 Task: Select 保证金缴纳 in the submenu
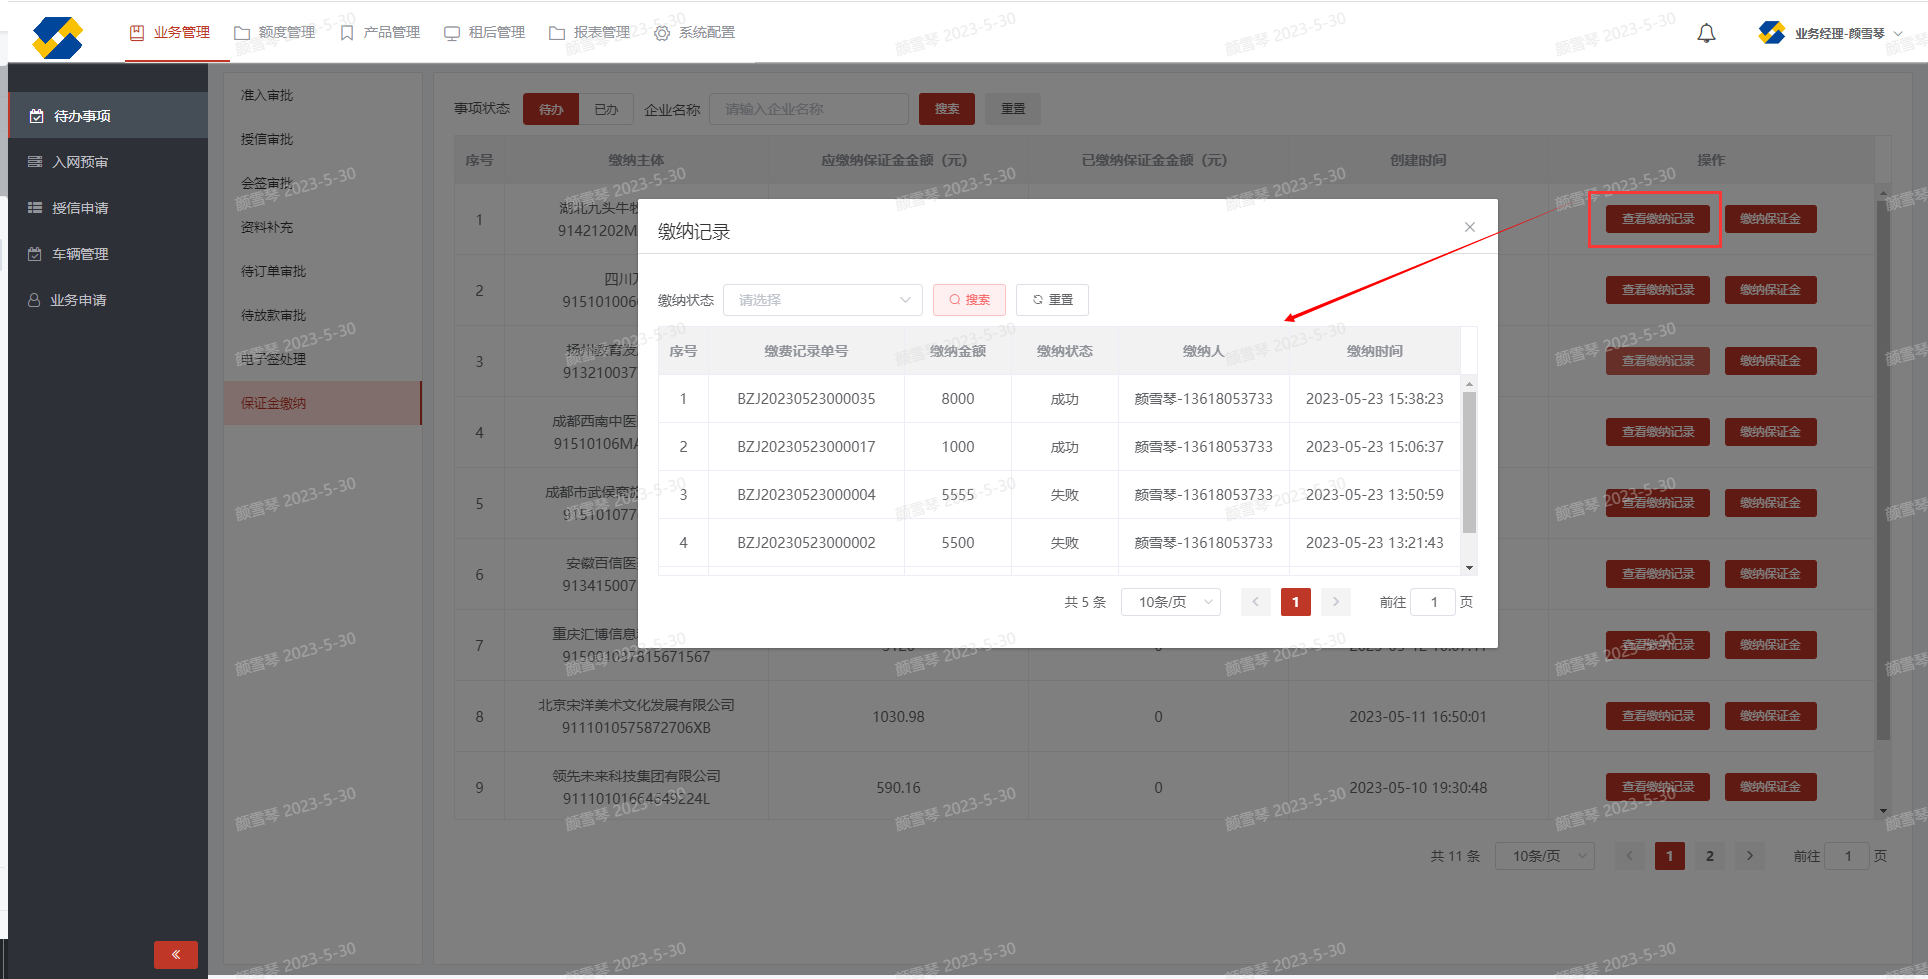click(x=273, y=403)
